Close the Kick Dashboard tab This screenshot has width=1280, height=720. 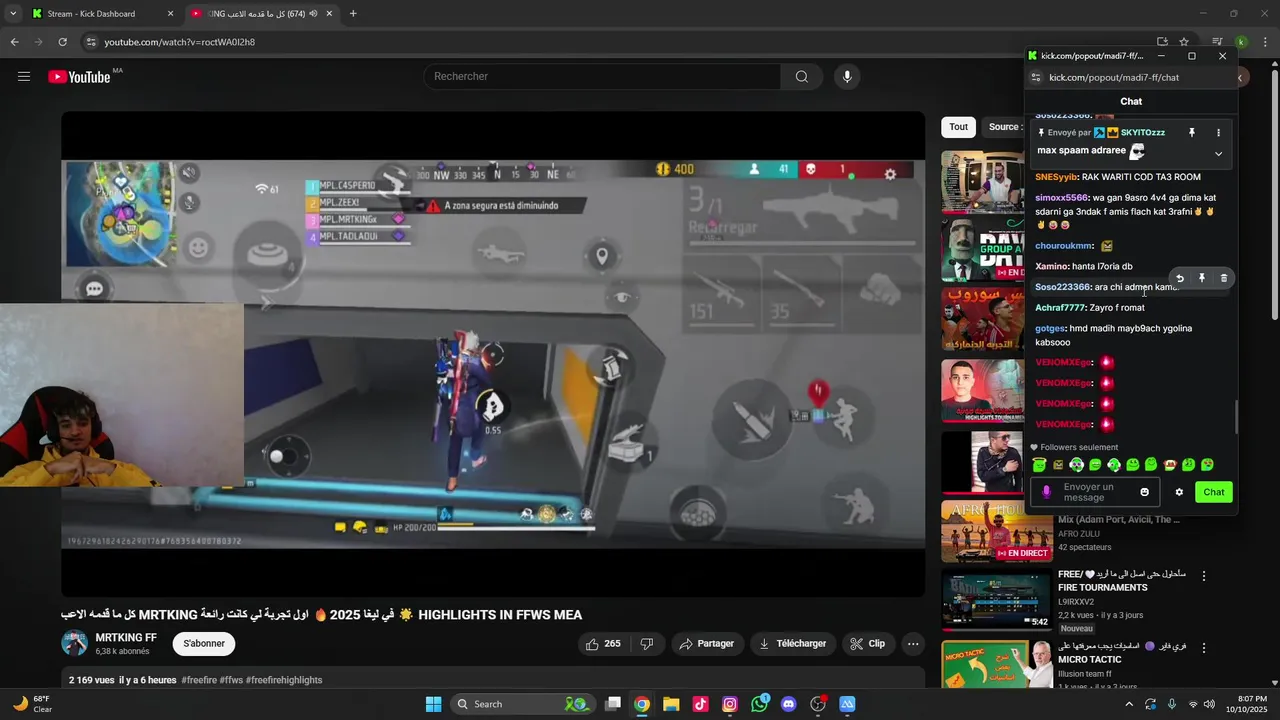pyautogui.click(x=170, y=14)
